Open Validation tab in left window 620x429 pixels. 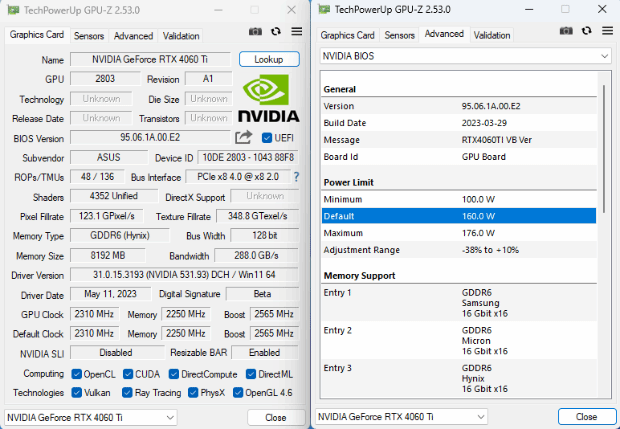(x=181, y=36)
